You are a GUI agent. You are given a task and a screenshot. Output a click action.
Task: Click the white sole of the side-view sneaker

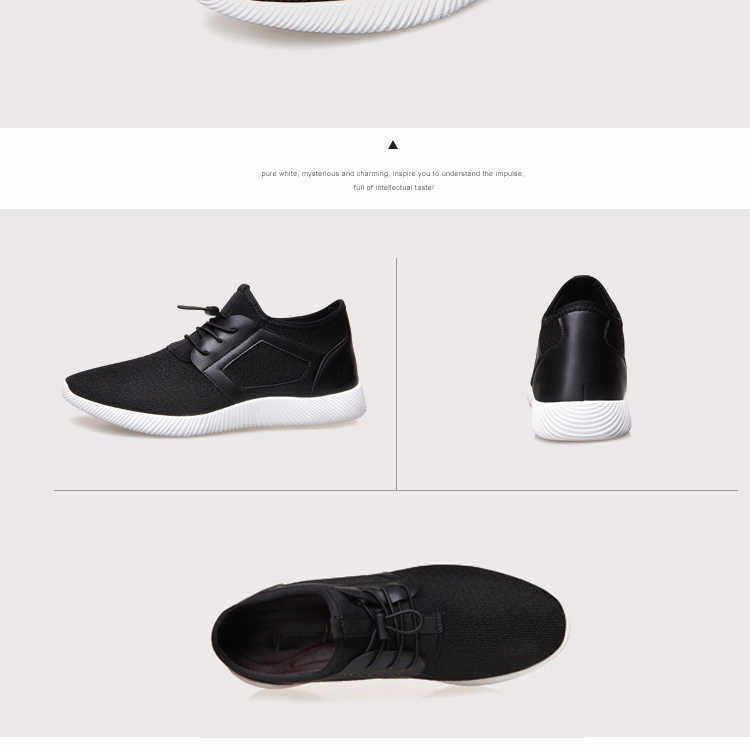(215, 412)
